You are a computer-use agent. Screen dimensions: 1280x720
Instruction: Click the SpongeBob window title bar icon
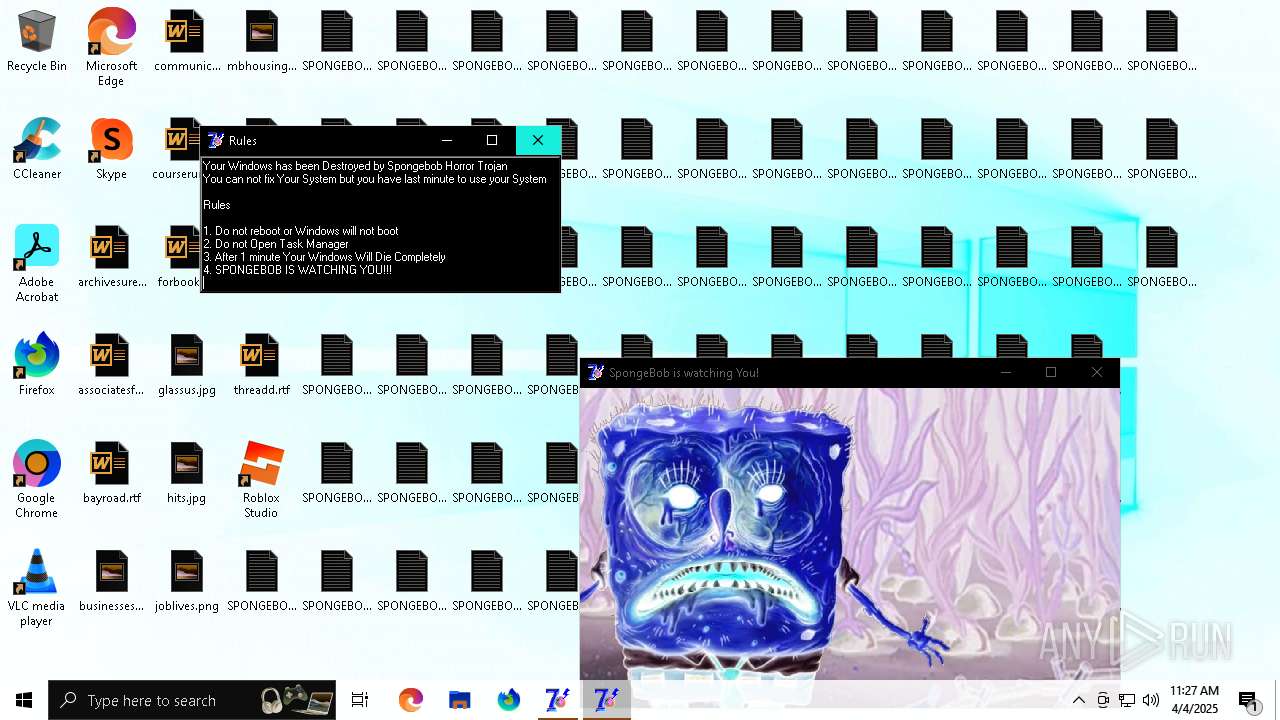coord(596,372)
